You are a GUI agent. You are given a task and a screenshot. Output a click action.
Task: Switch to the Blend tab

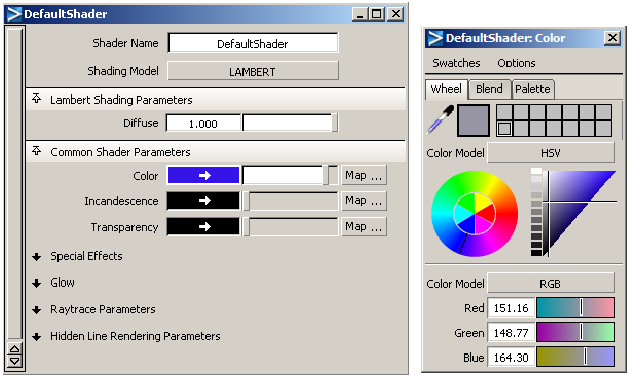pyautogui.click(x=489, y=89)
